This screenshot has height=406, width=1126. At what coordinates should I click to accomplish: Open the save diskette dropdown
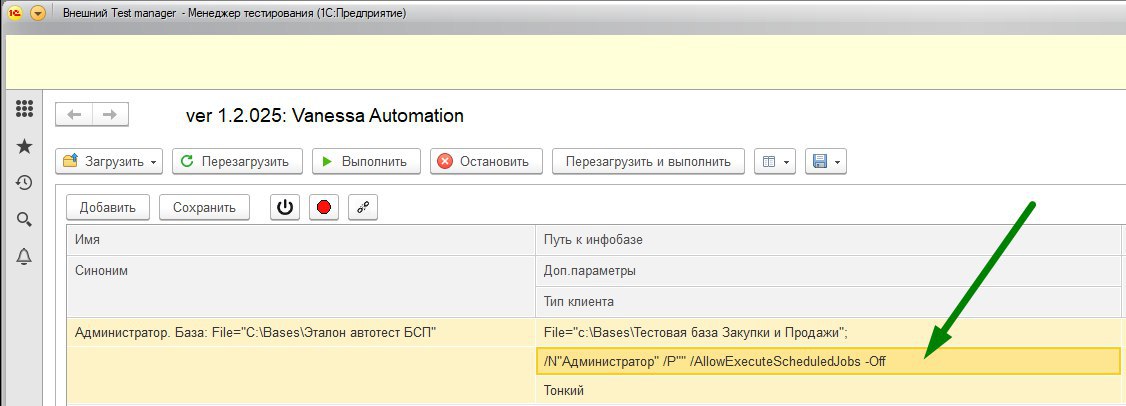[x=826, y=162]
